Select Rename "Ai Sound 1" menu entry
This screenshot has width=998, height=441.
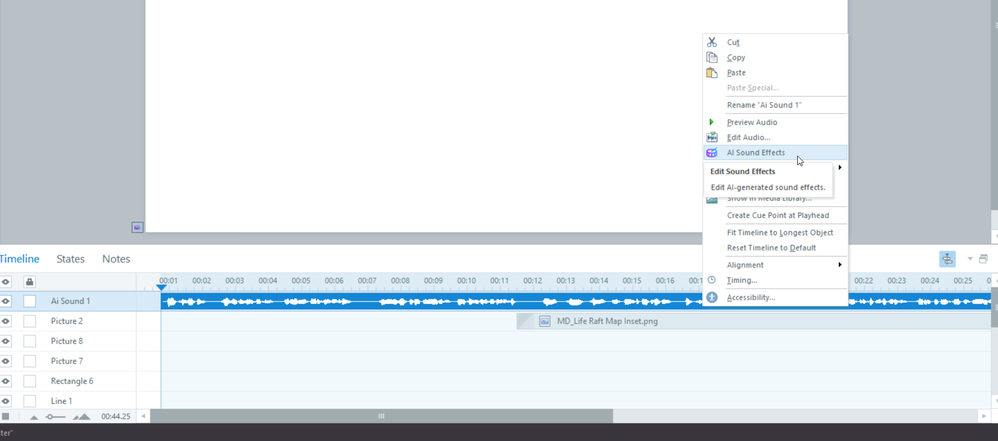[x=775, y=105]
